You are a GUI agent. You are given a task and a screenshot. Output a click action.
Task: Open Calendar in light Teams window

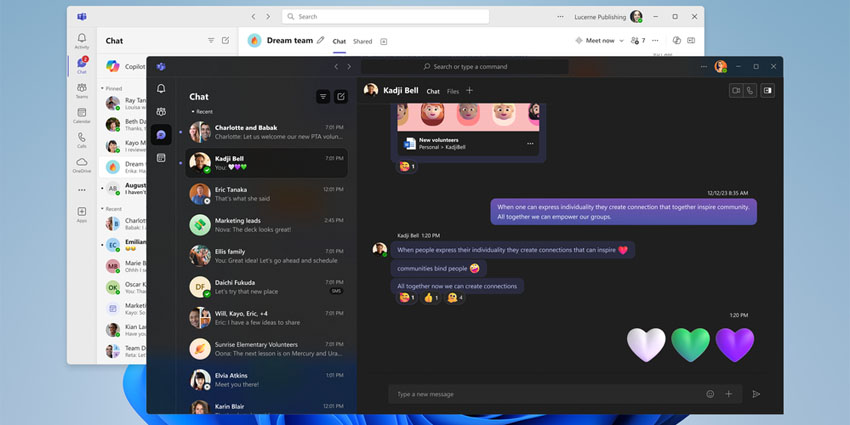coord(82,115)
